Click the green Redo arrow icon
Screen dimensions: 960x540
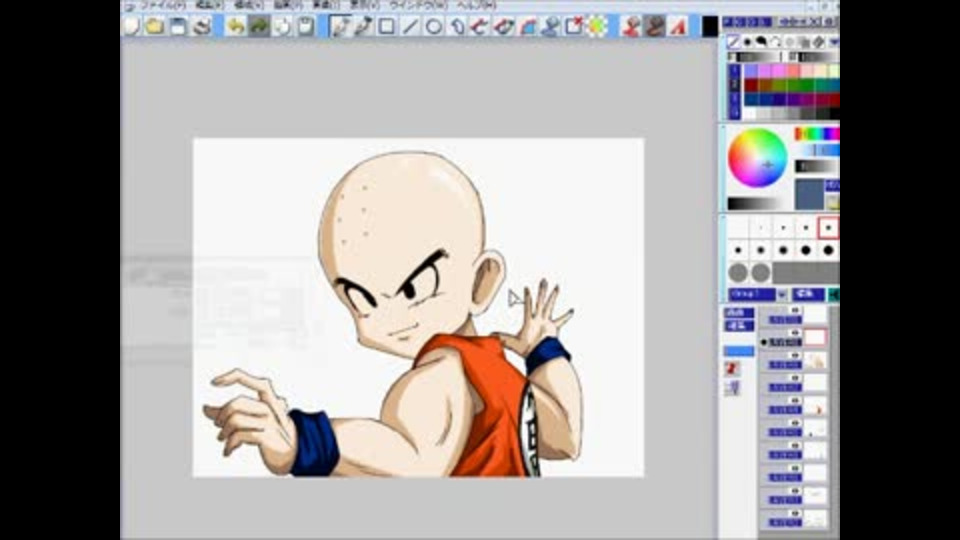[259, 26]
